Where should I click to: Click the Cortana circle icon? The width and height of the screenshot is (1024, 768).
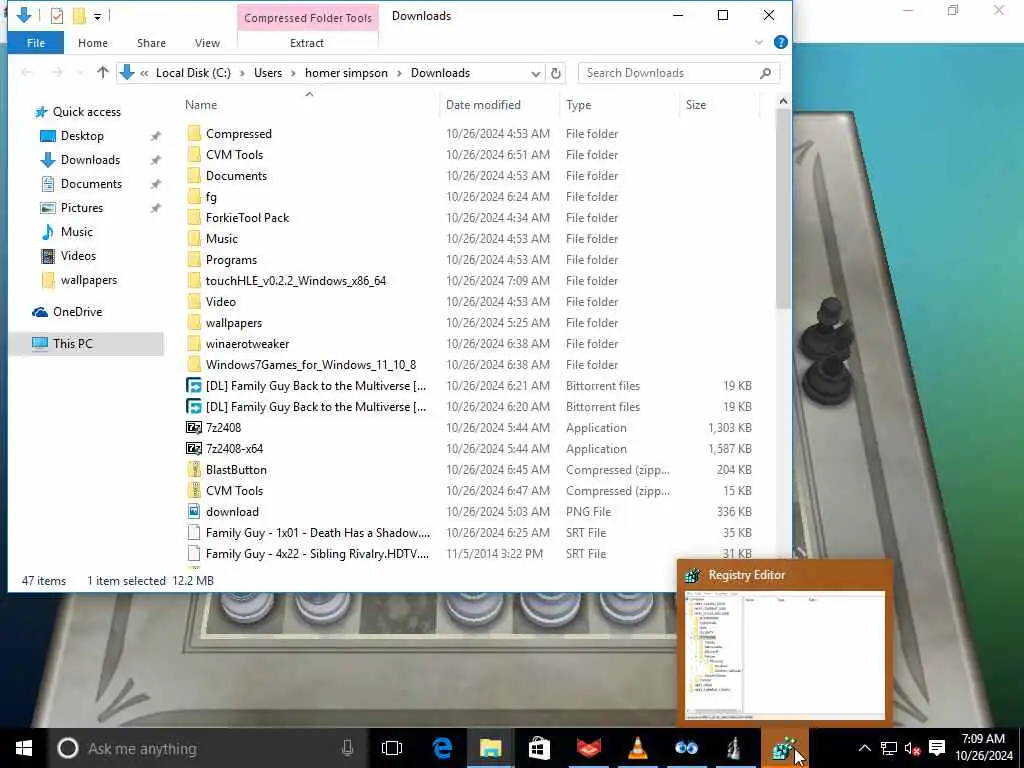(x=68, y=748)
